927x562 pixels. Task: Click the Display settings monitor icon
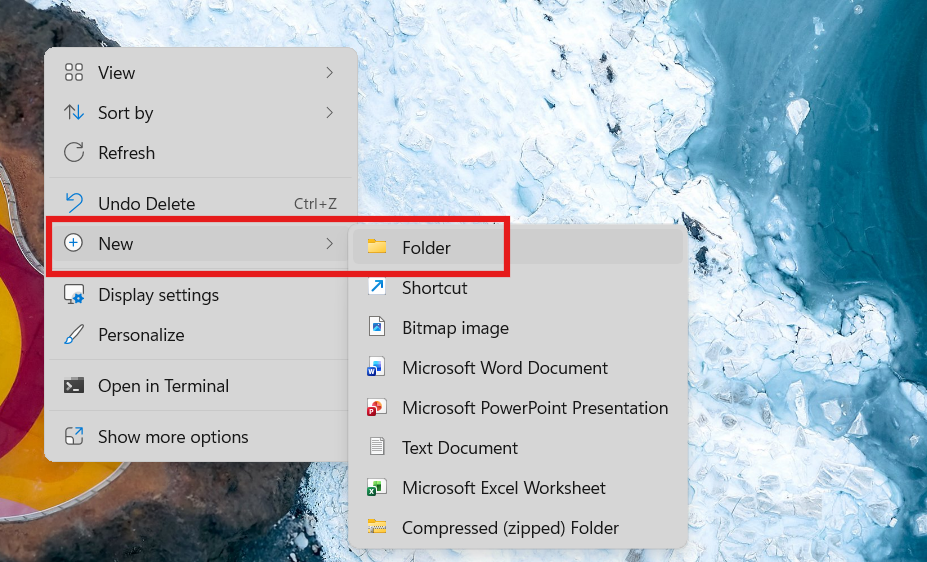coord(74,294)
